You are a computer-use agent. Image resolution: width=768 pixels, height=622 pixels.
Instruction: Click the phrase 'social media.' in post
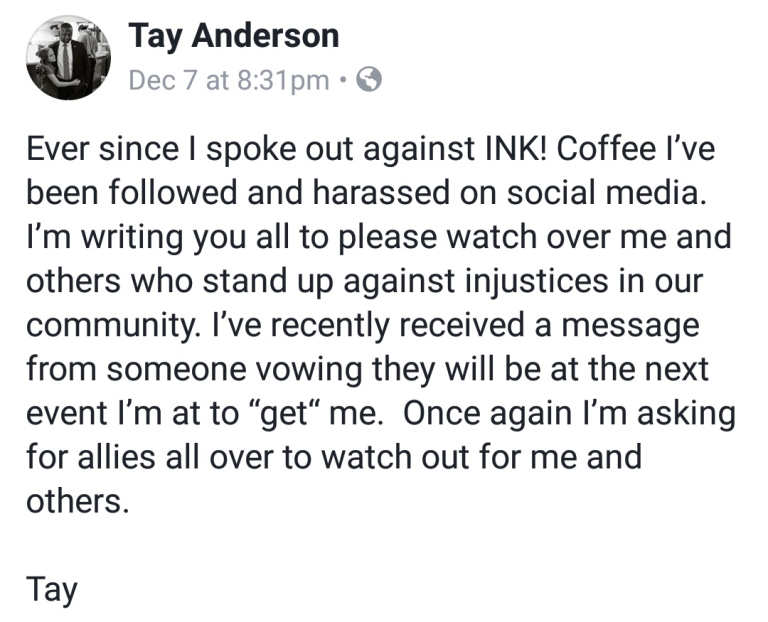607,192
